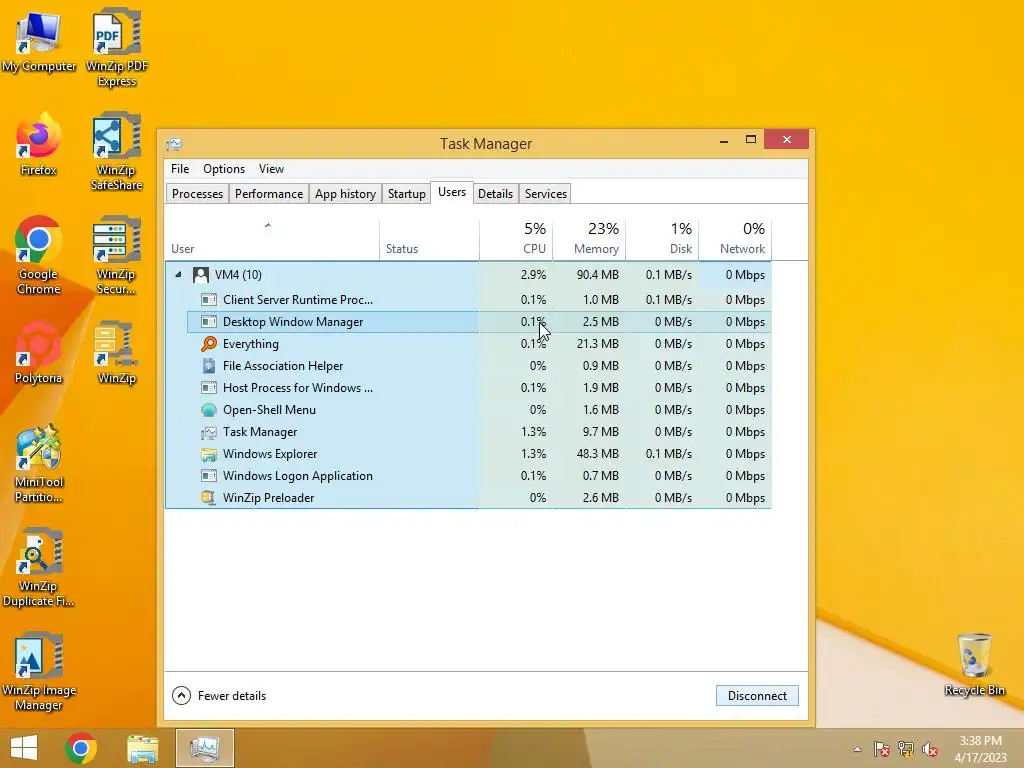Click the 21.3 MB memory value
The width and height of the screenshot is (1024, 768).
point(598,344)
